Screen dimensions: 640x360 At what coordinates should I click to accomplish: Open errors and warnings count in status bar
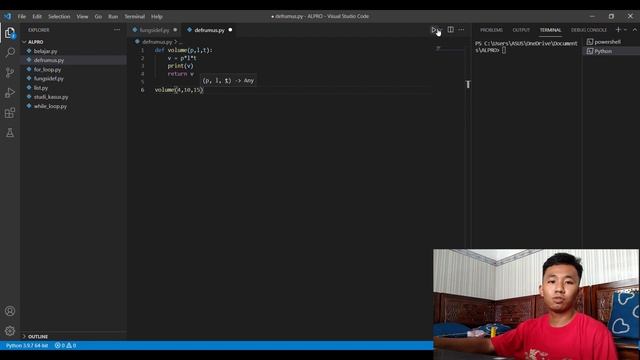(x=65, y=346)
